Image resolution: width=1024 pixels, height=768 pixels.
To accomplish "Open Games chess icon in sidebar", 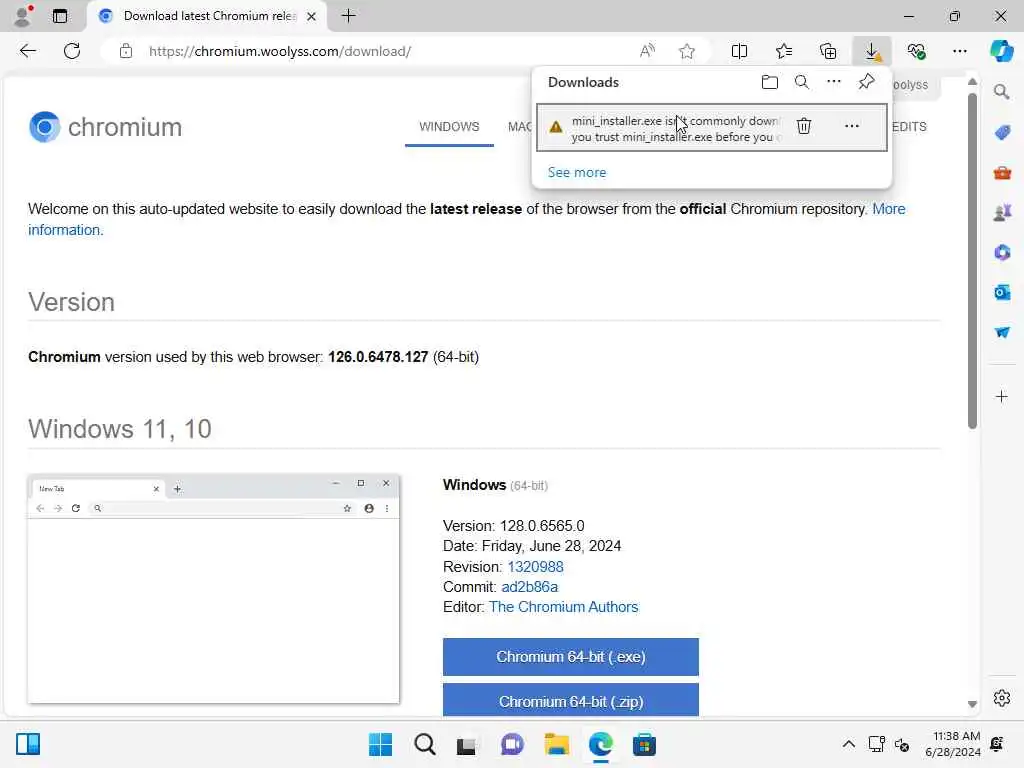I will pos(1002,213).
